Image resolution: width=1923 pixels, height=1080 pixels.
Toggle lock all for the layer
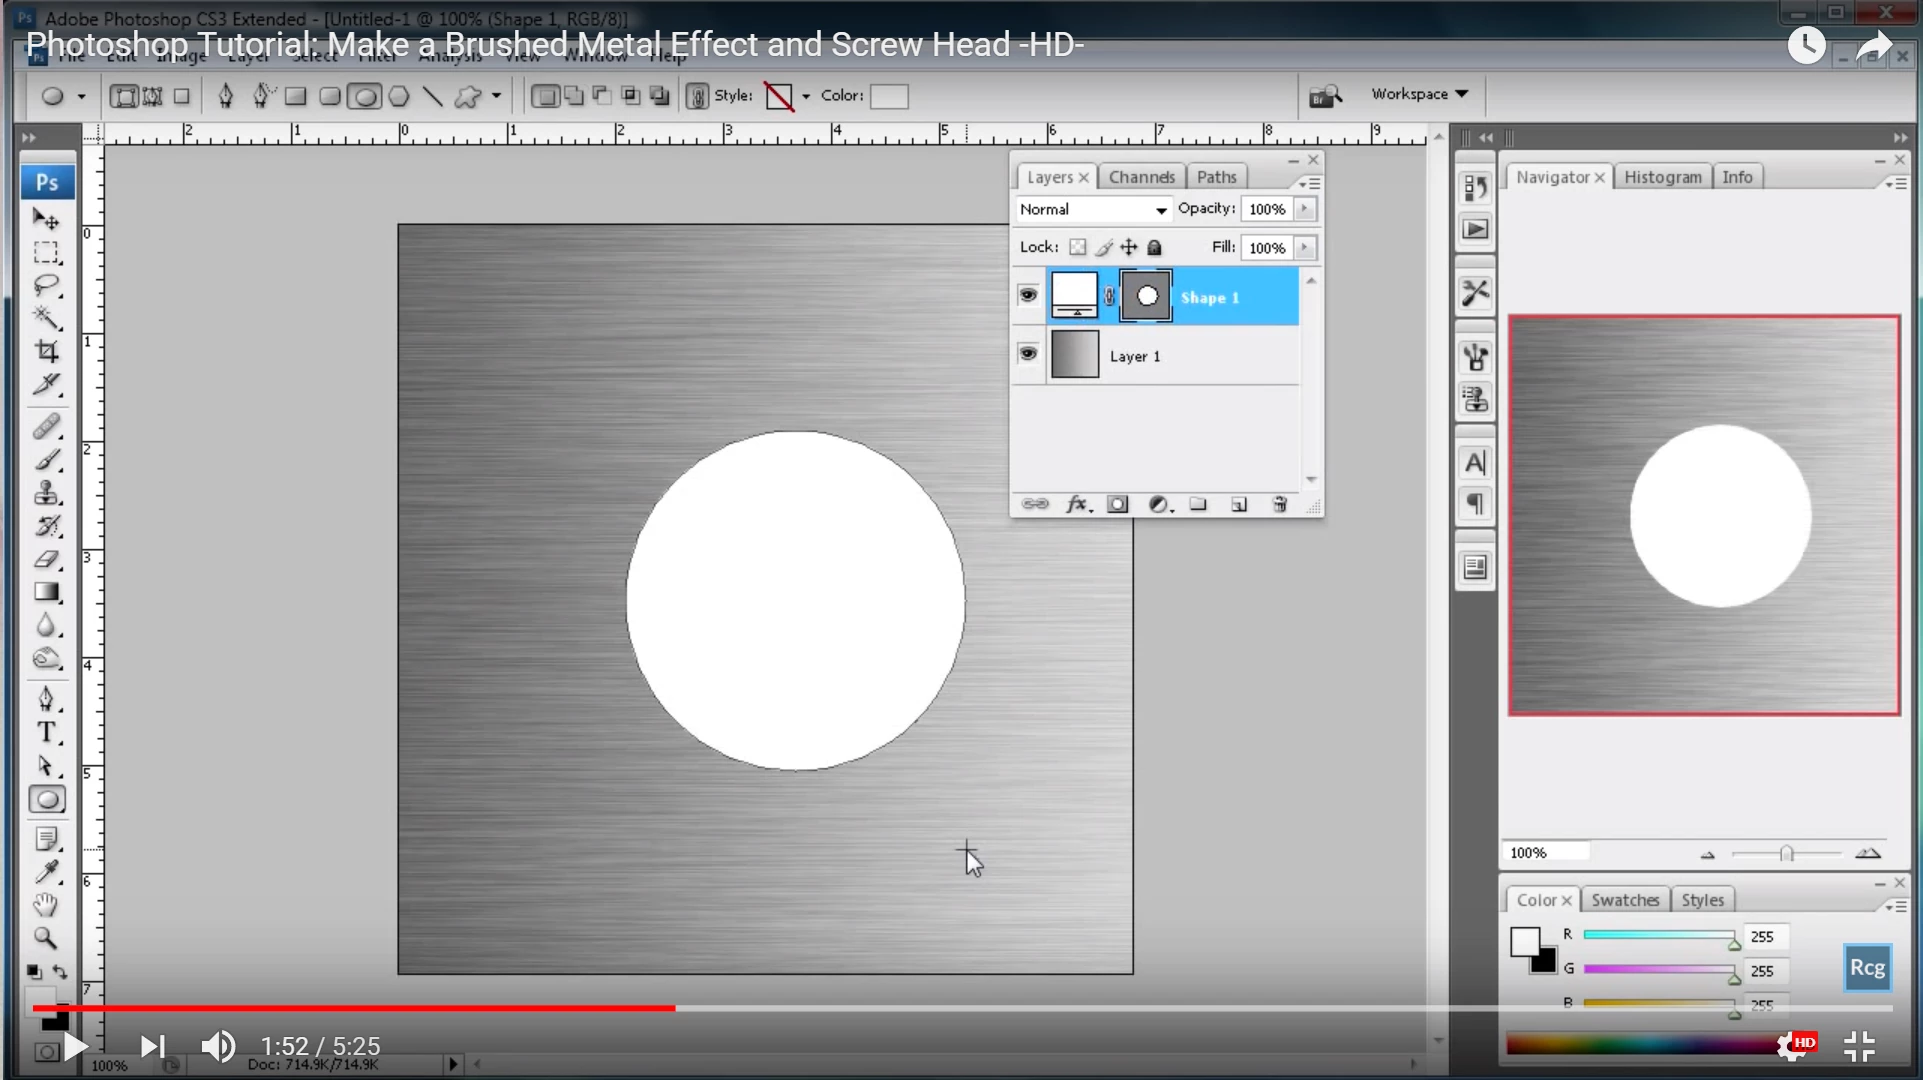coord(1155,247)
